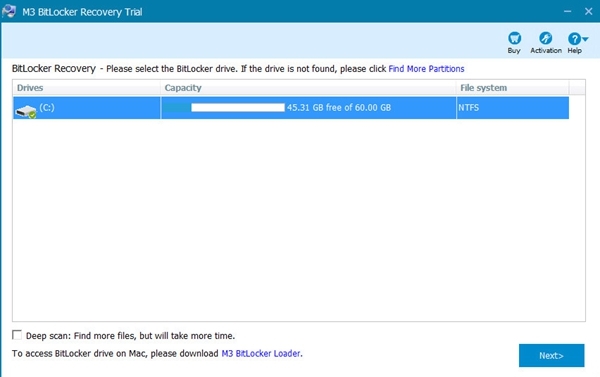Close the M3 BitLocker Recovery window
600x377 pixels.
tap(589, 11)
